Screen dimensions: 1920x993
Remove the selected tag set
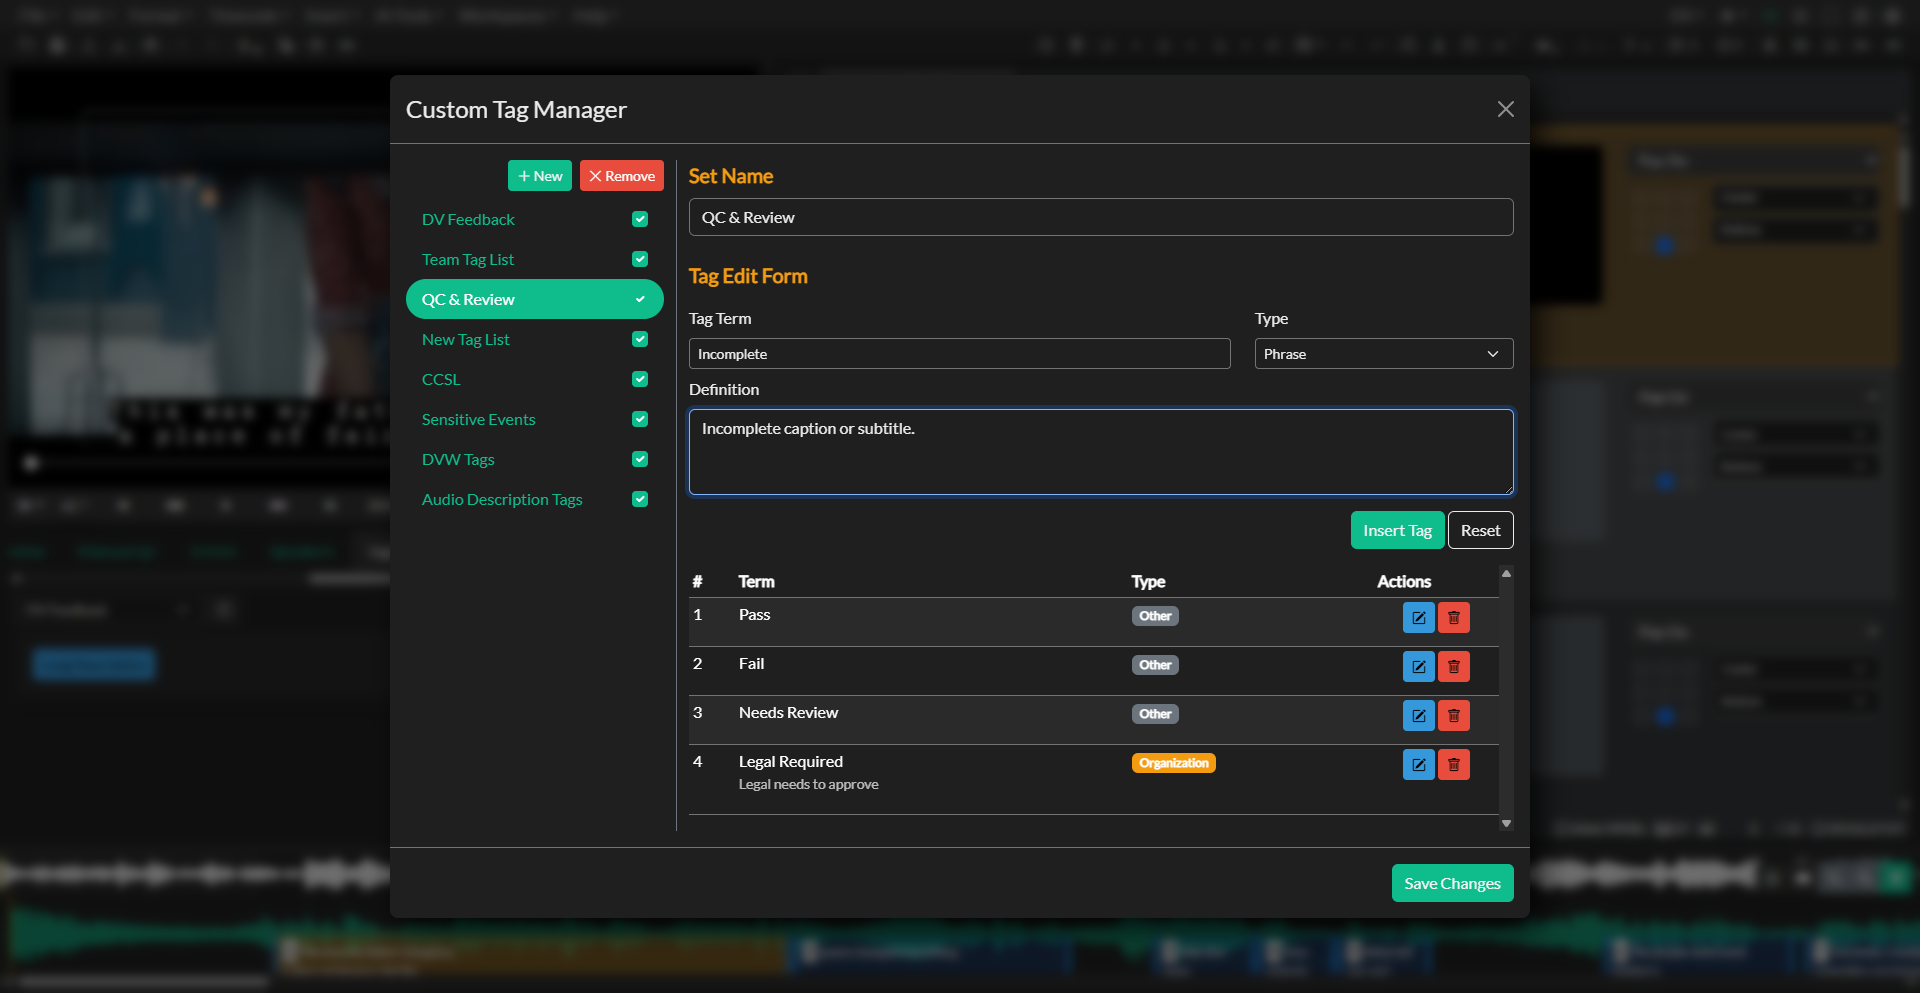click(x=621, y=175)
